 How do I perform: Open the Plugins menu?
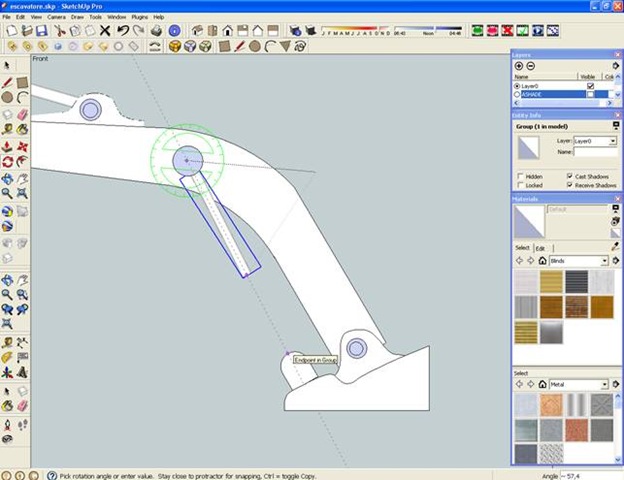coord(140,17)
